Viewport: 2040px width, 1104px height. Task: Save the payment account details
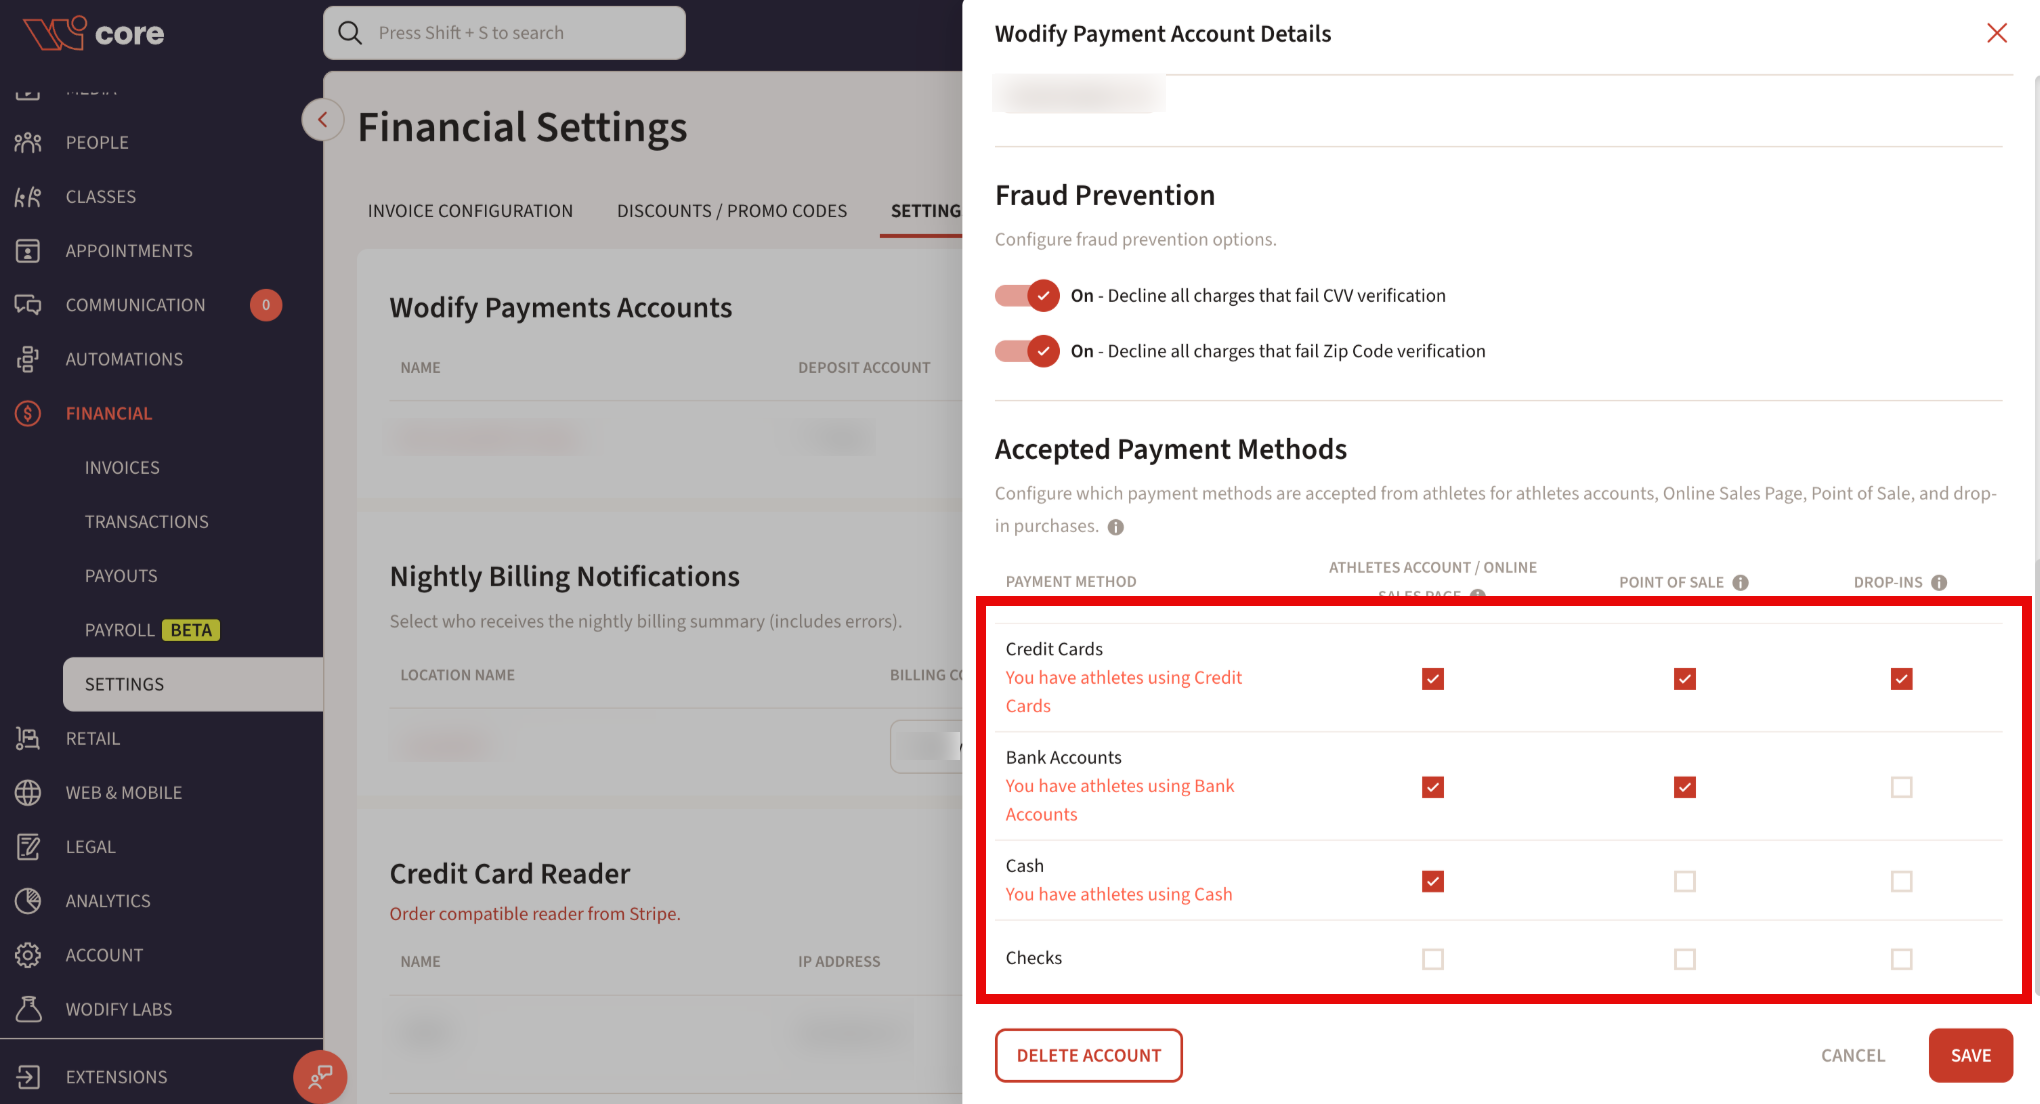click(1971, 1055)
